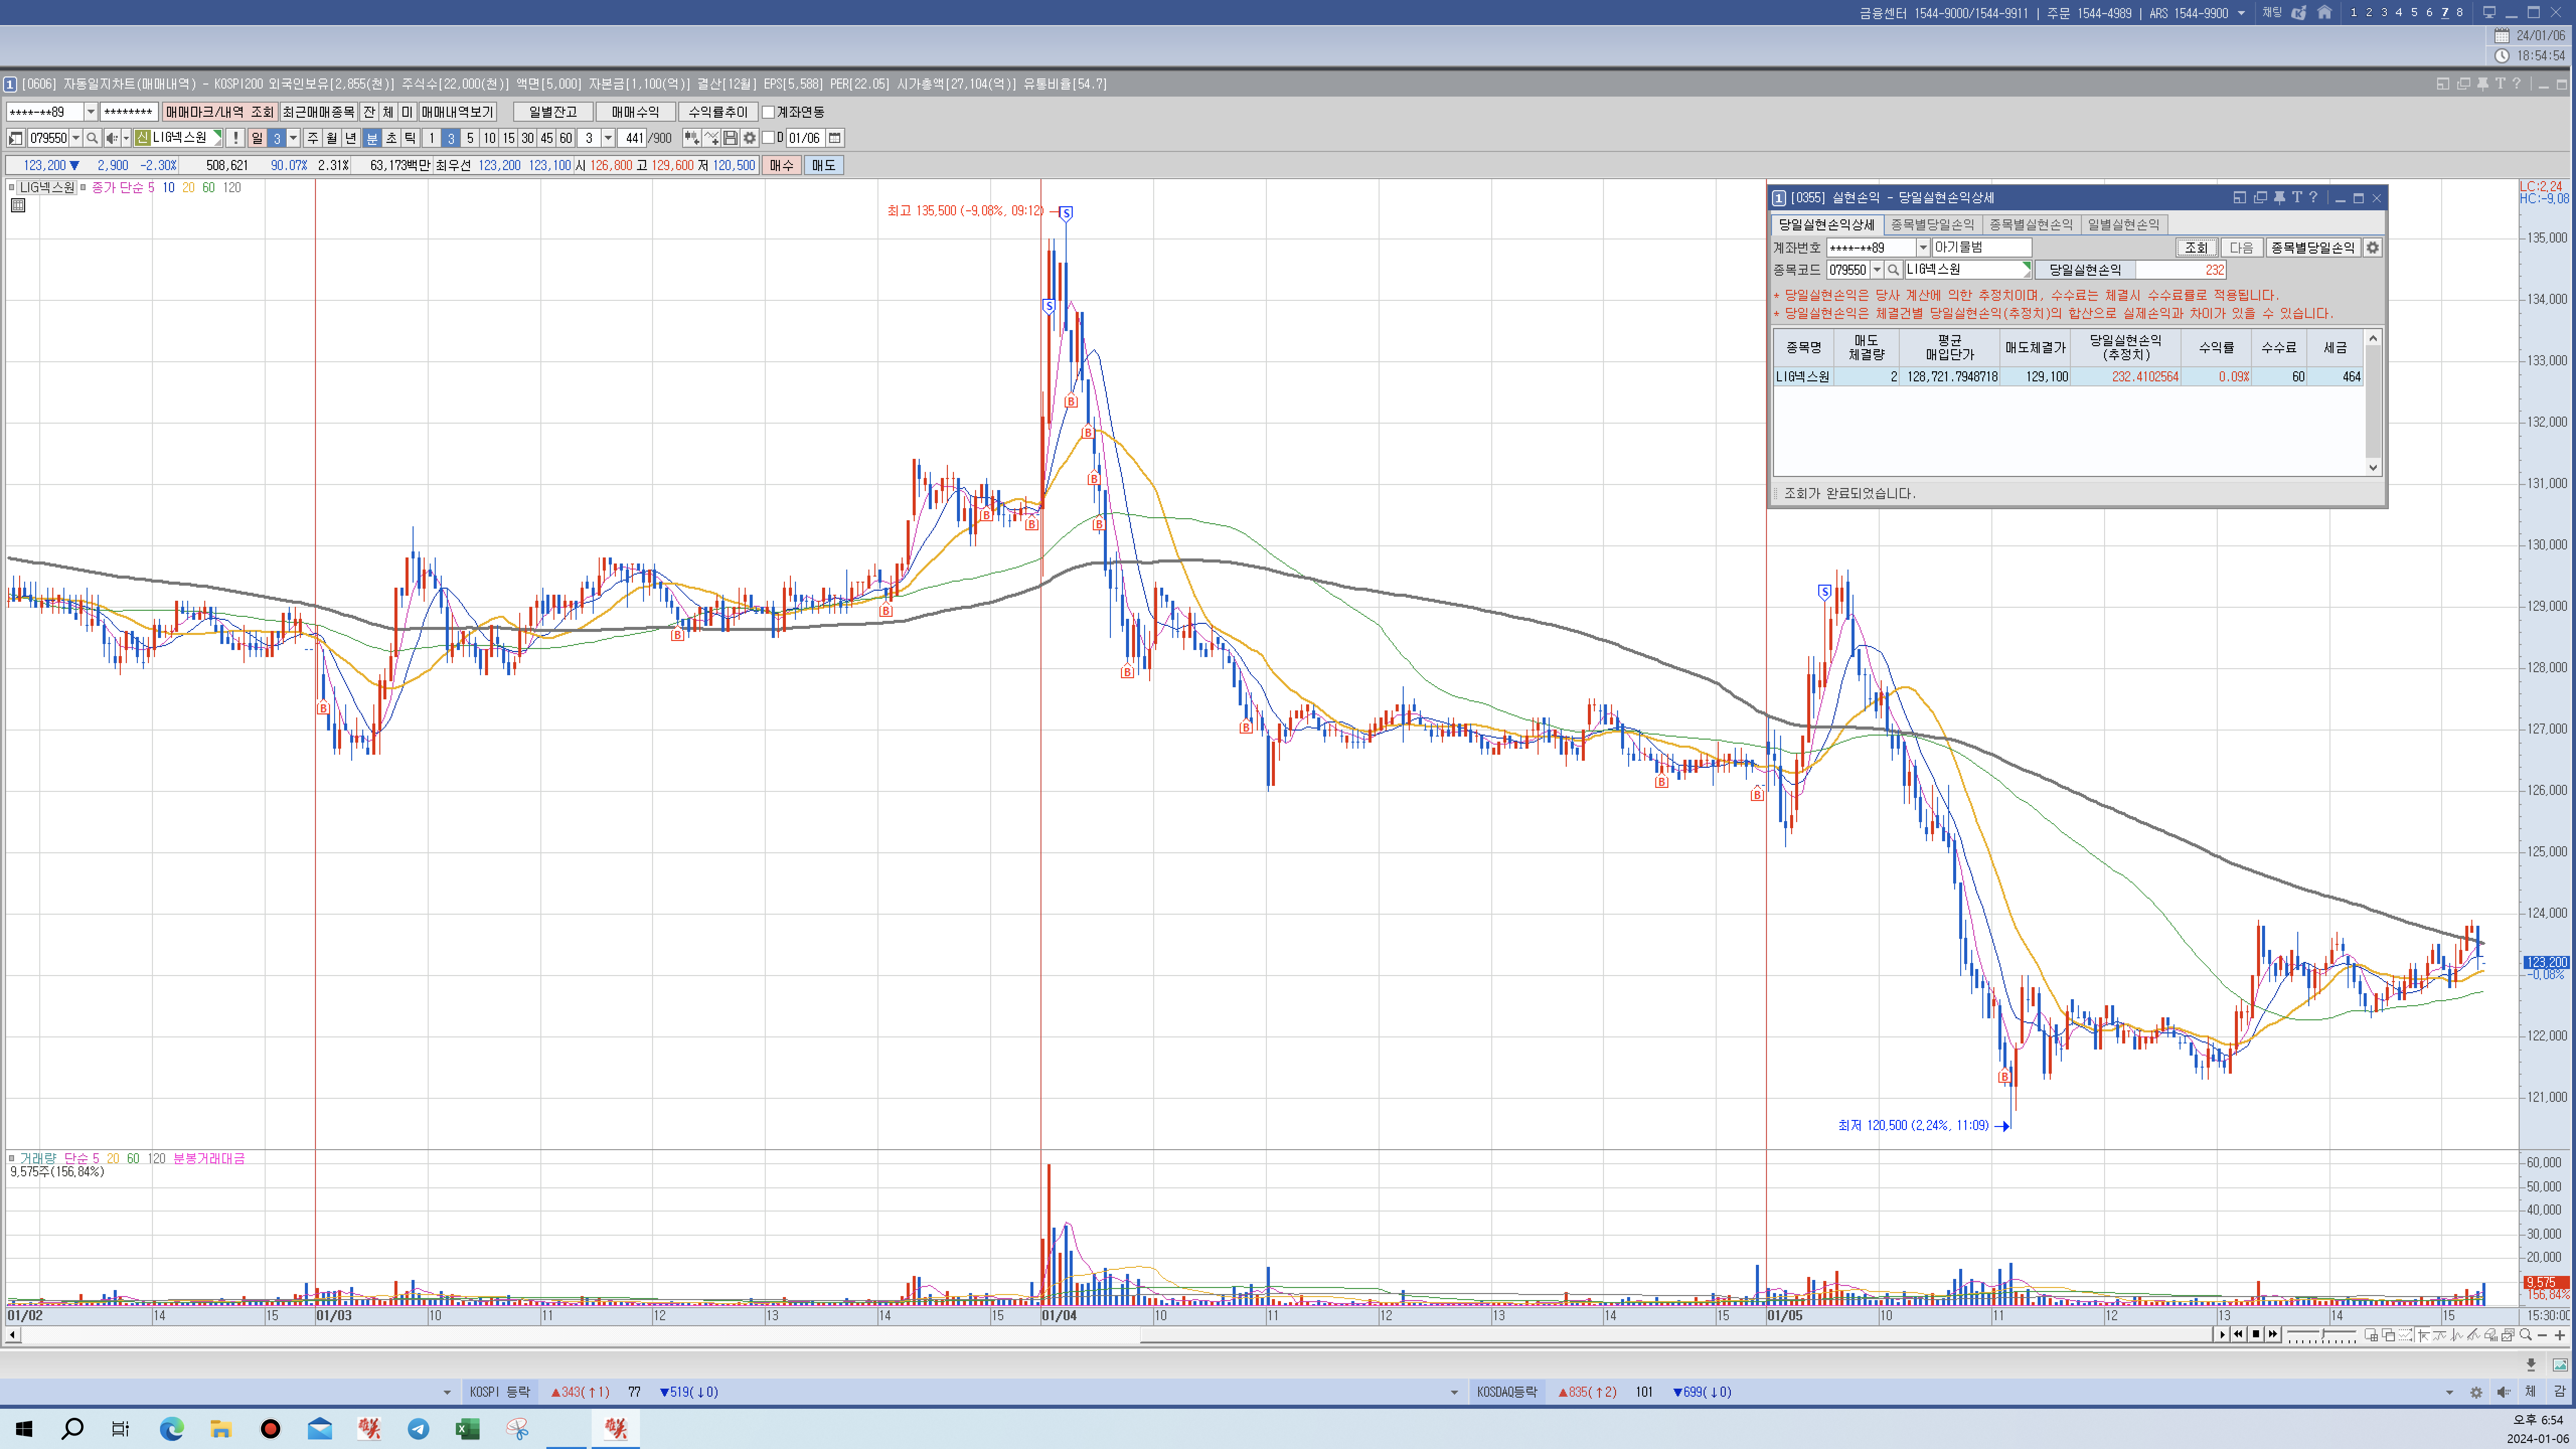The height and width of the screenshot is (1449, 2576).
Task: Click the stop button on chart replay controls
Action: pyautogui.click(x=2256, y=1334)
